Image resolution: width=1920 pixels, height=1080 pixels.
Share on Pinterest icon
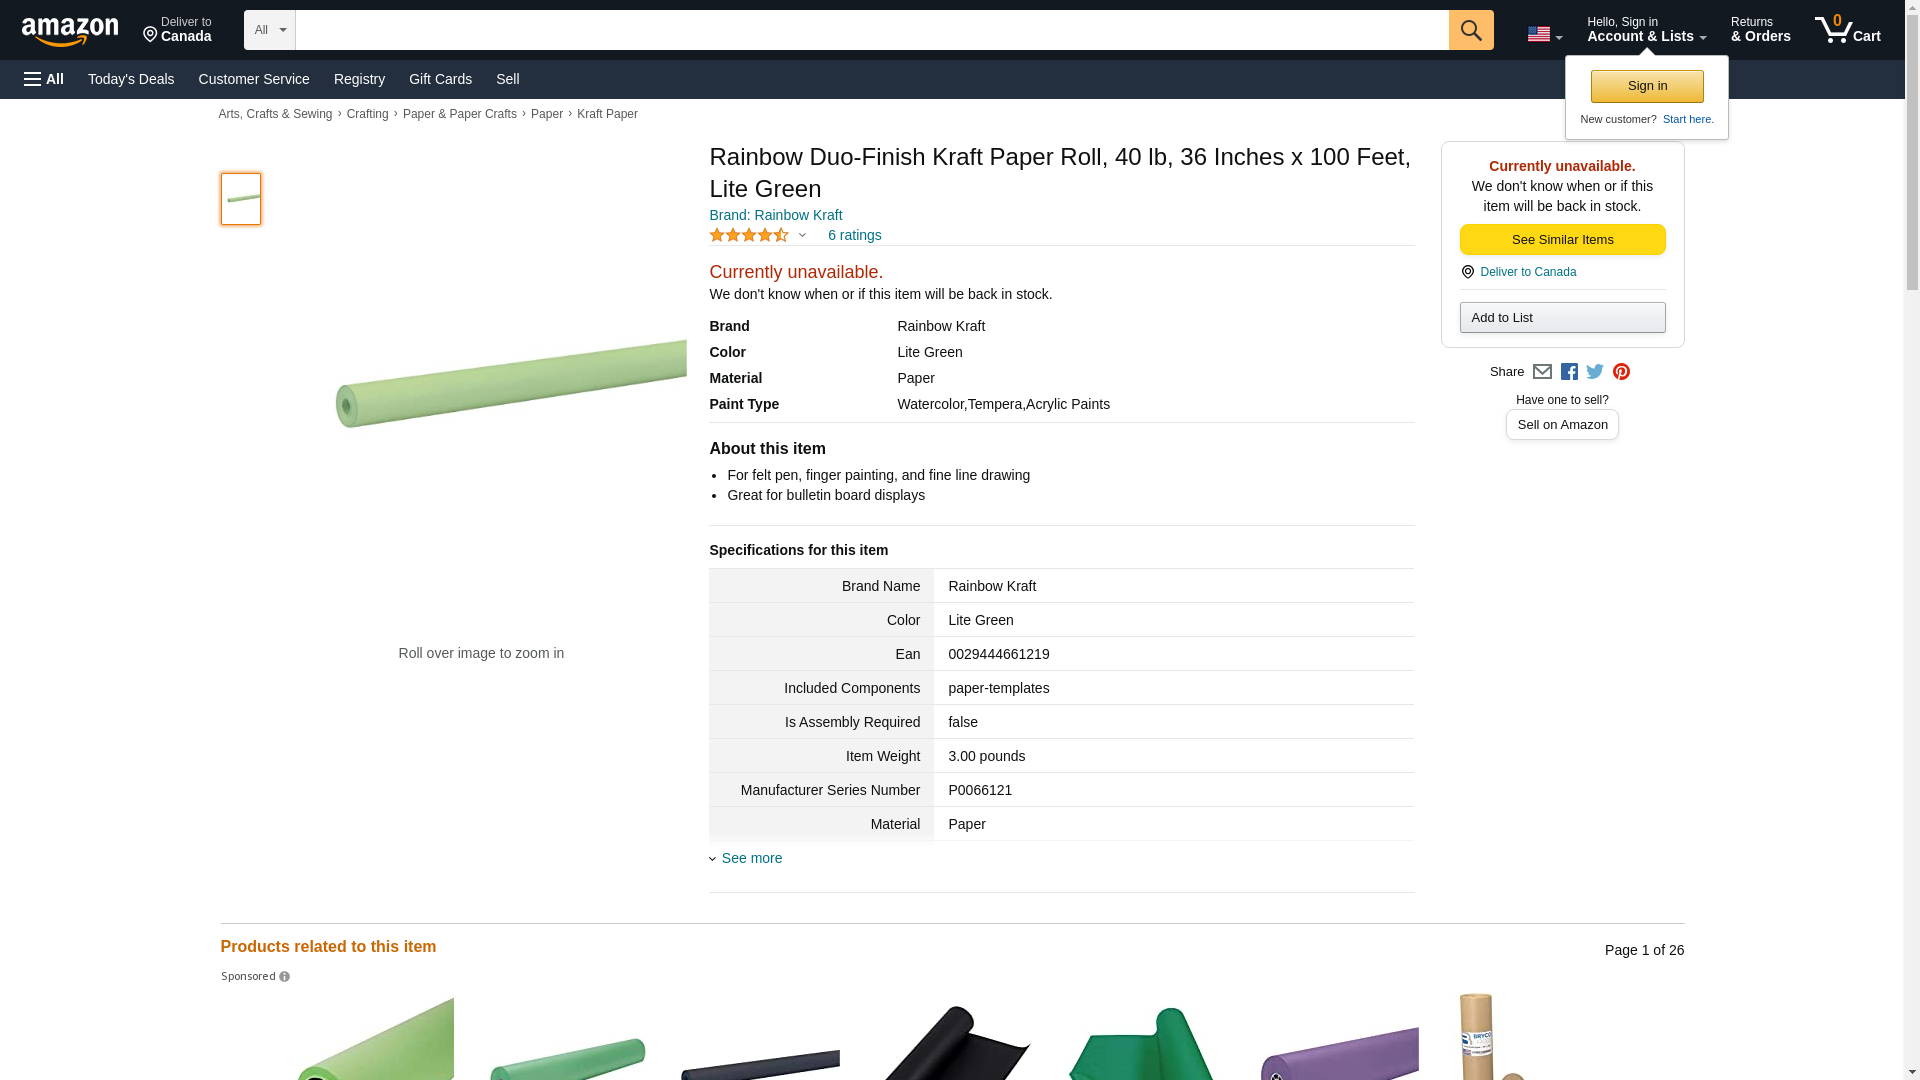click(1621, 372)
